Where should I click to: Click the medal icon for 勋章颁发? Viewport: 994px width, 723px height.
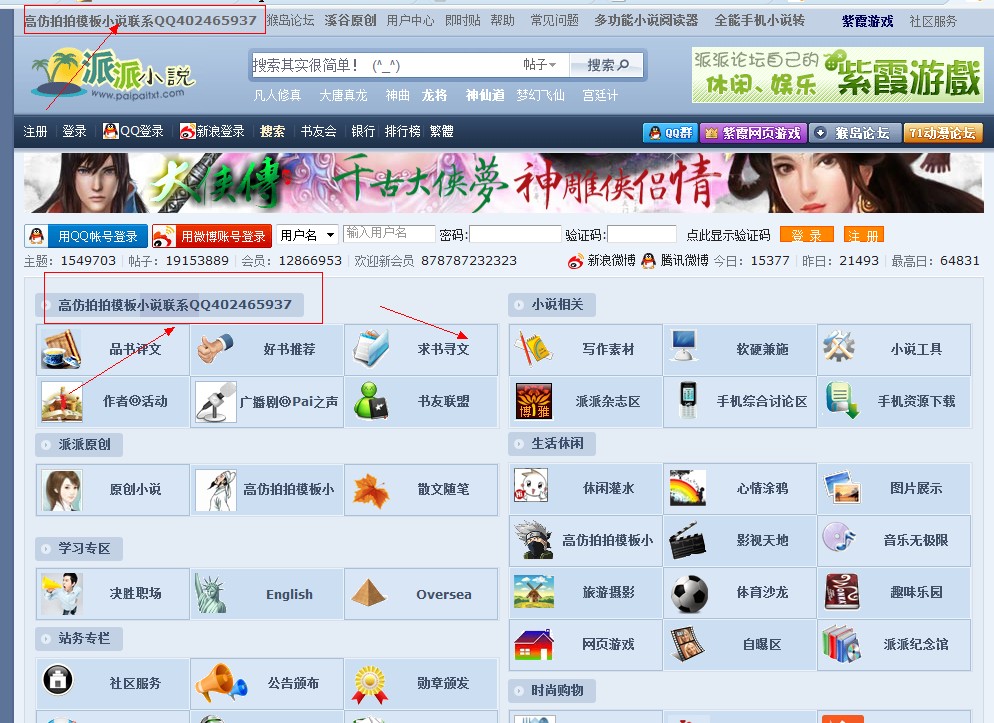[x=372, y=684]
